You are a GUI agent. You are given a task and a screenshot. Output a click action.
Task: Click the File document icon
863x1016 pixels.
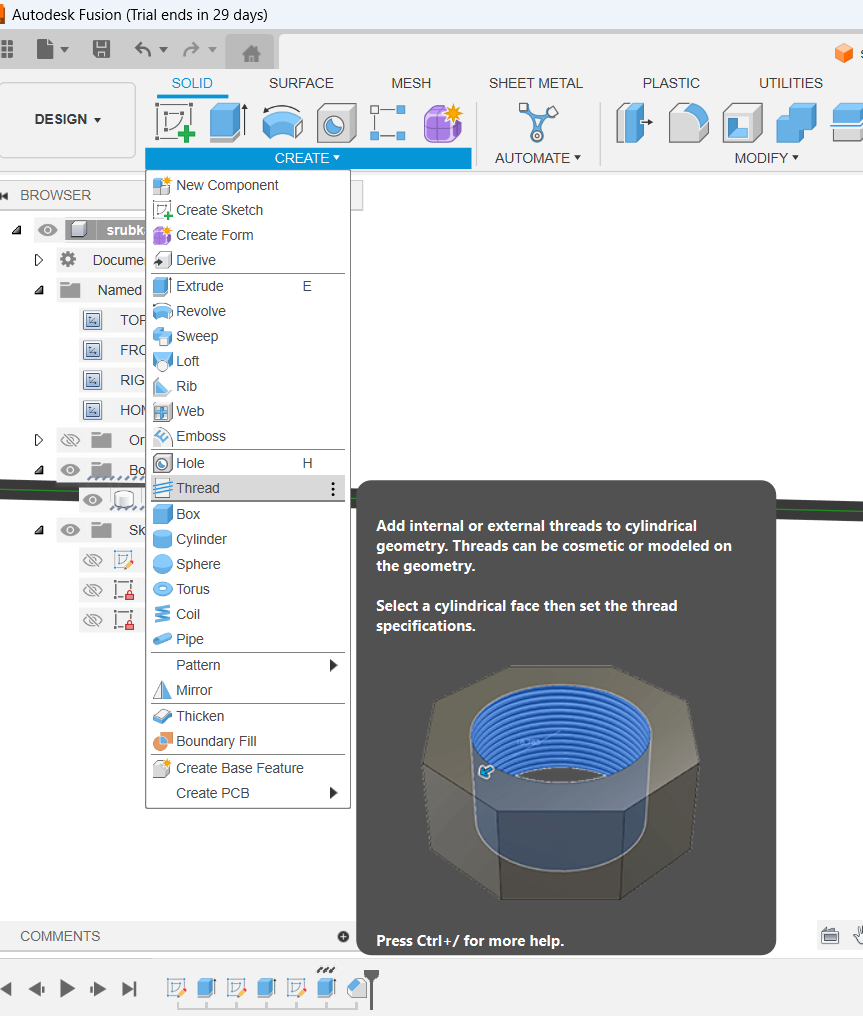click(45, 49)
